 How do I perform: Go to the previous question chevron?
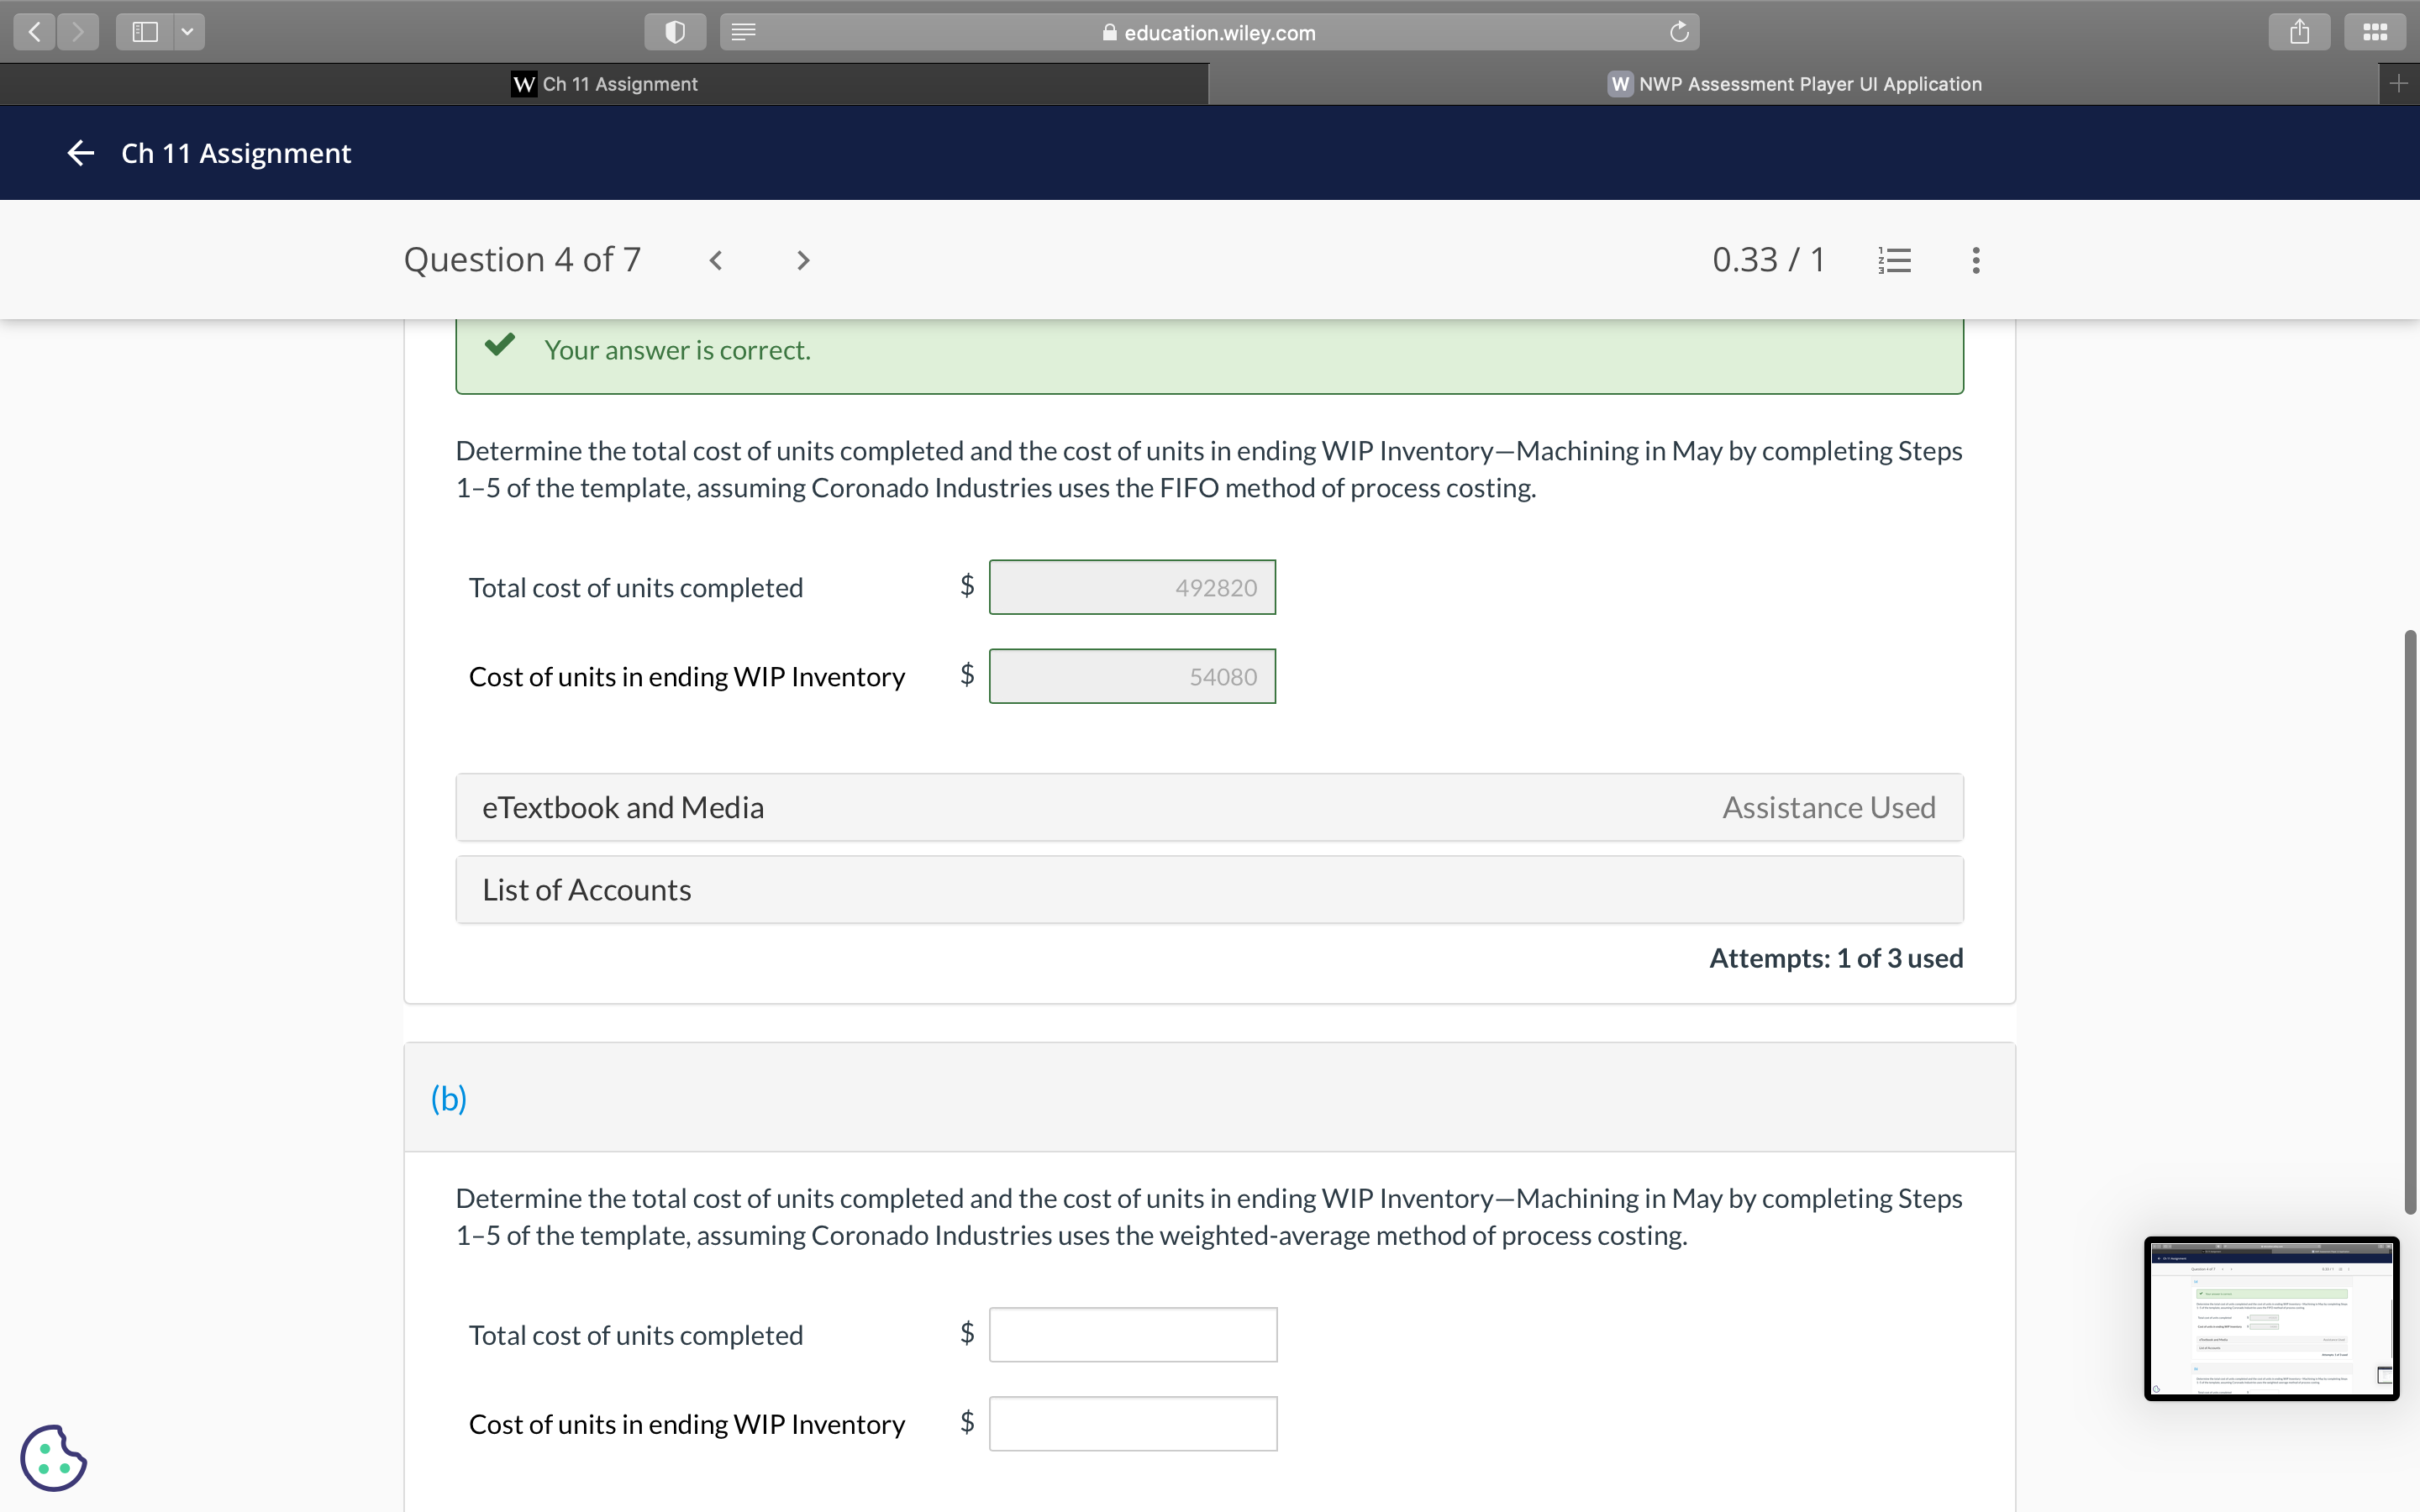pos(716,261)
